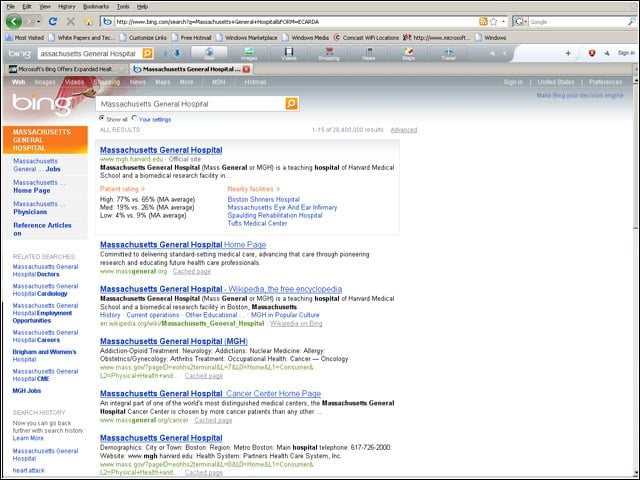Open the Massachusetts General Jobs sidebar link
640x480 pixels.
click(37, 165)
